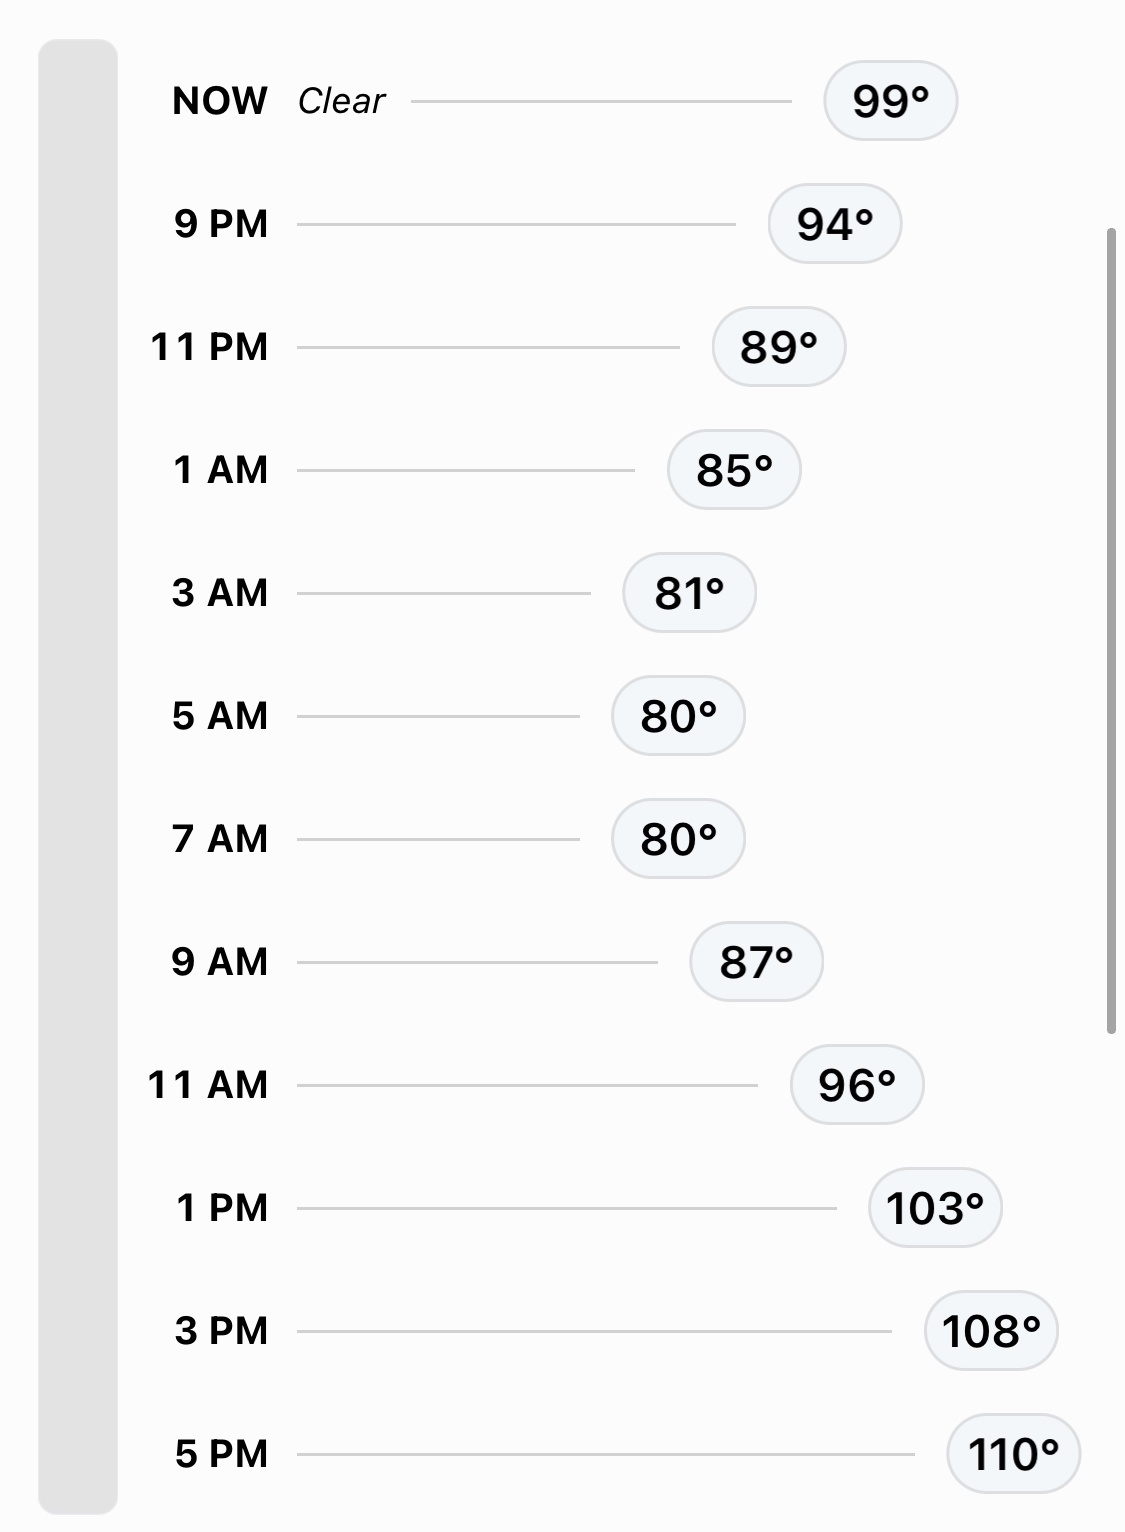Viewport: 1125px width, 1532px height.
Task: Select the 7 AM hour label
Action: [x=220, y=839]
